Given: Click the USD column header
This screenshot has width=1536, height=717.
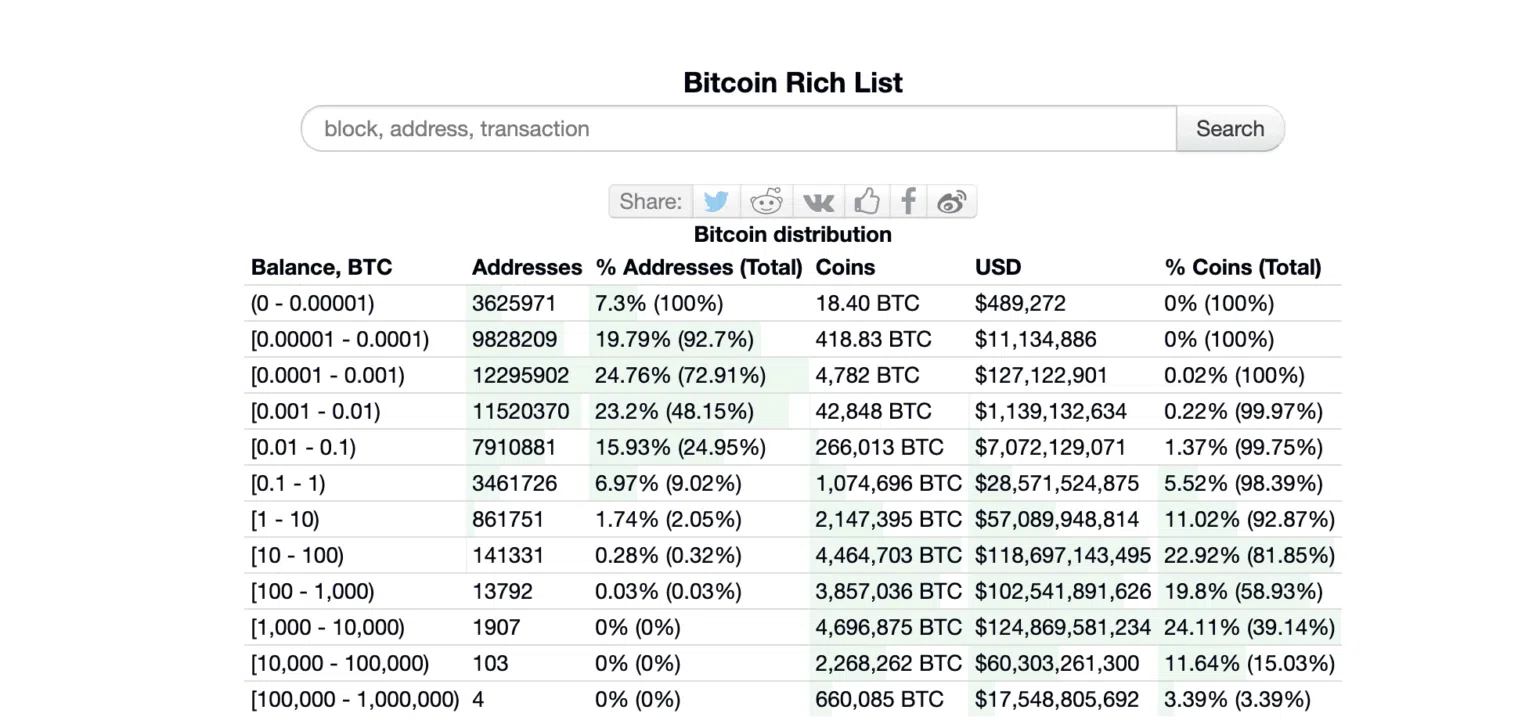Looking at the screenshot, I should pyautogui.click(x=998, y=267).
